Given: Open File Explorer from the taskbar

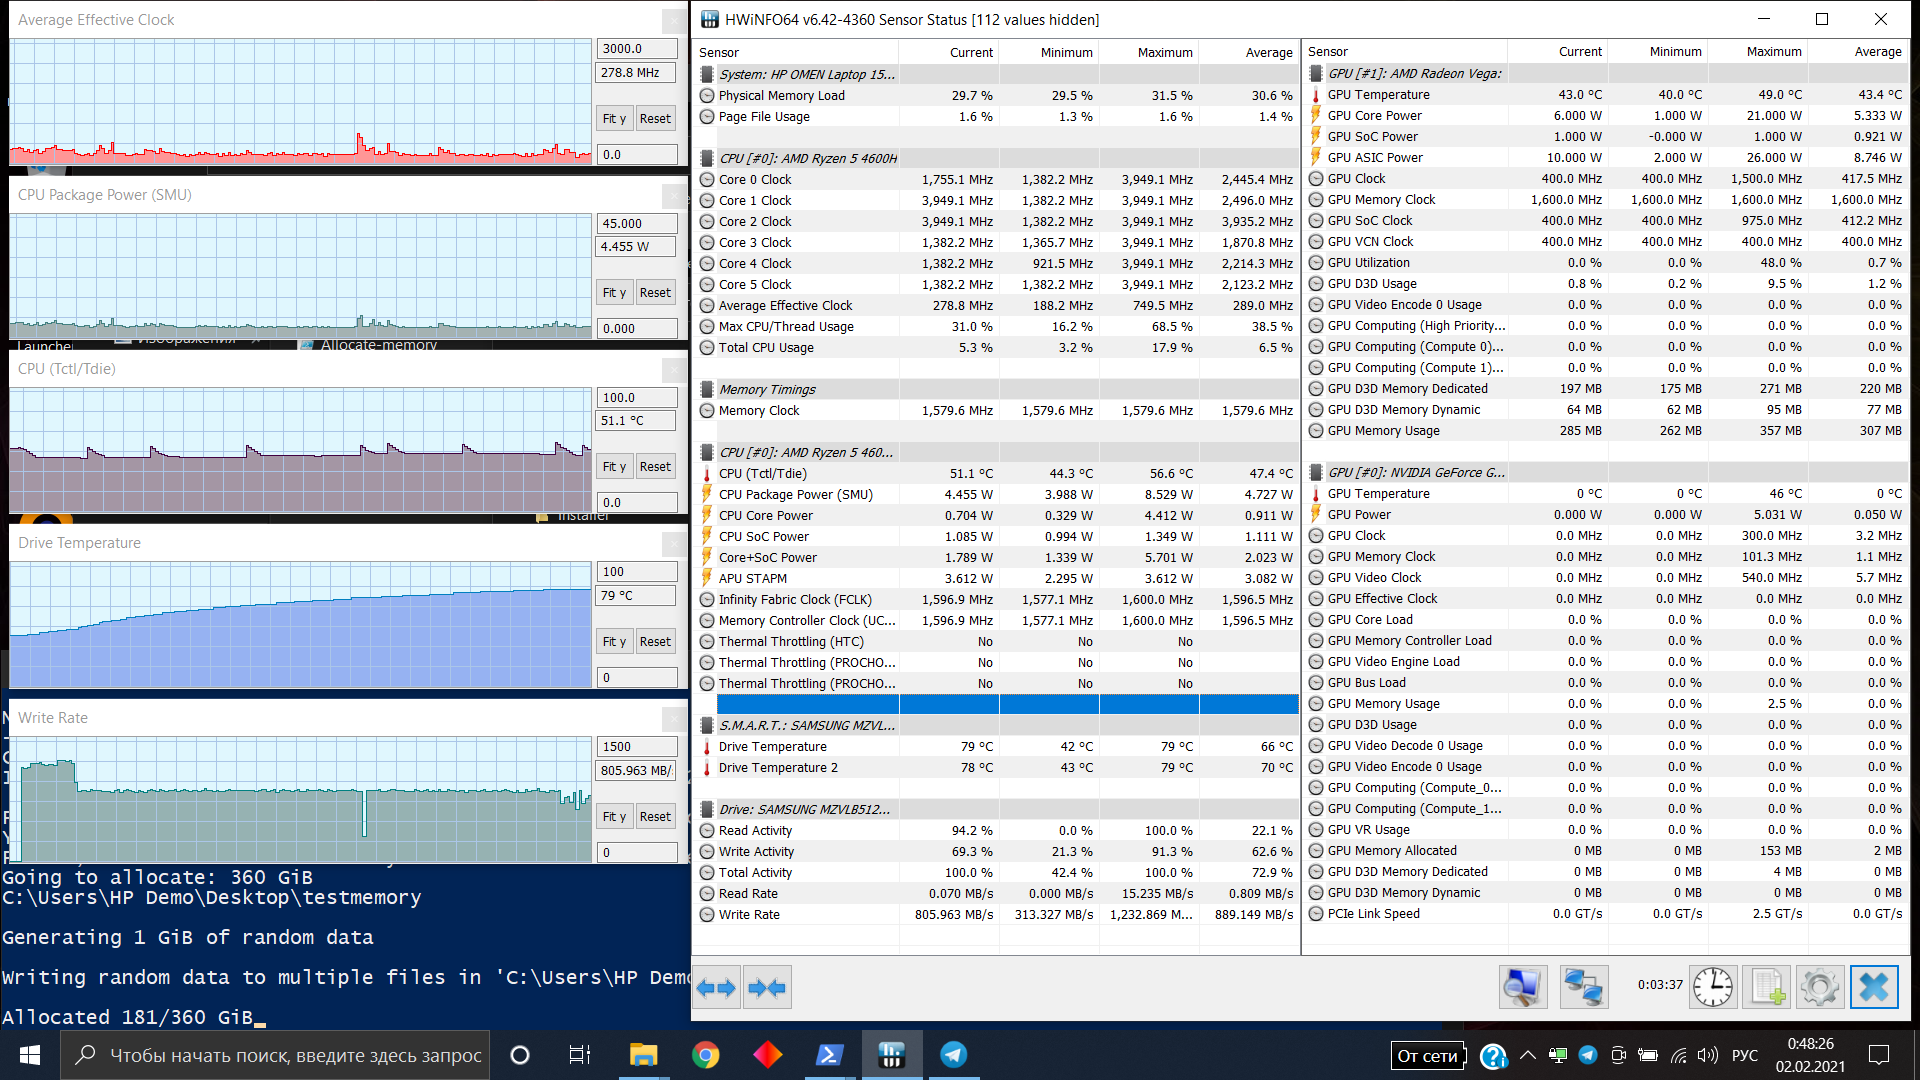Looking at the screenshot, I should coord(643,1055).
